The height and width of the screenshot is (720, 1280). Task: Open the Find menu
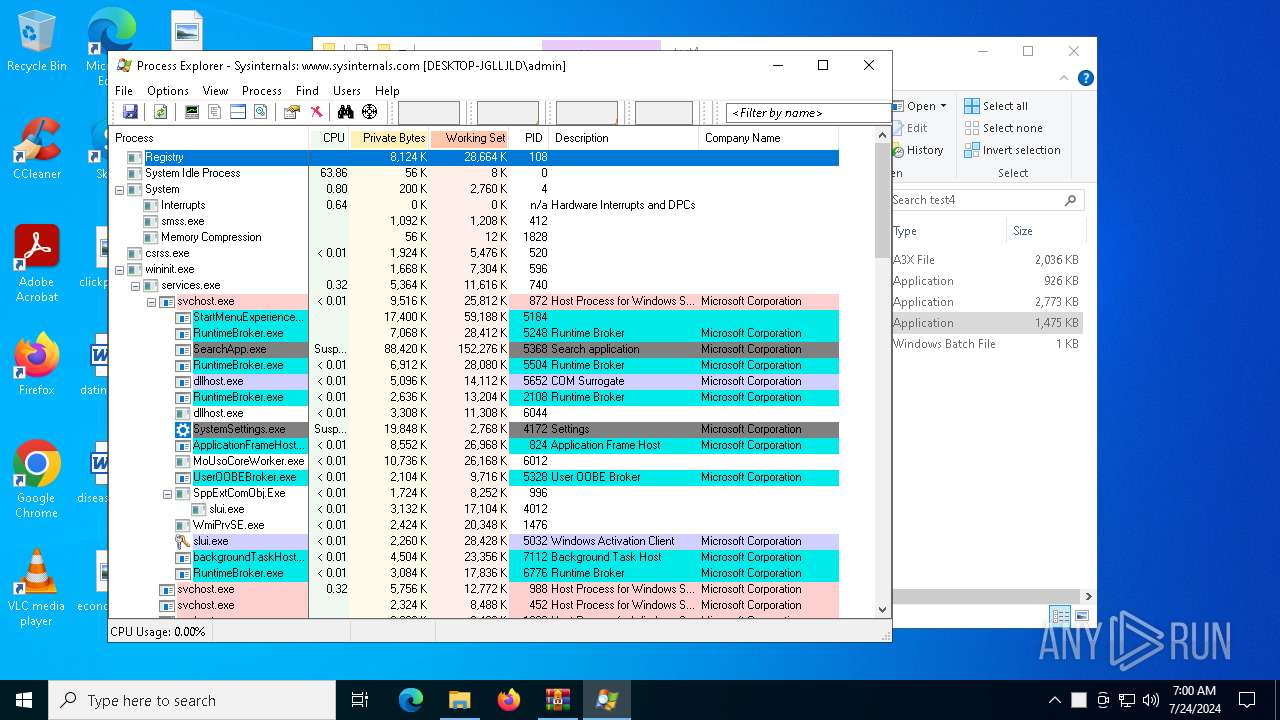point(307,90)
